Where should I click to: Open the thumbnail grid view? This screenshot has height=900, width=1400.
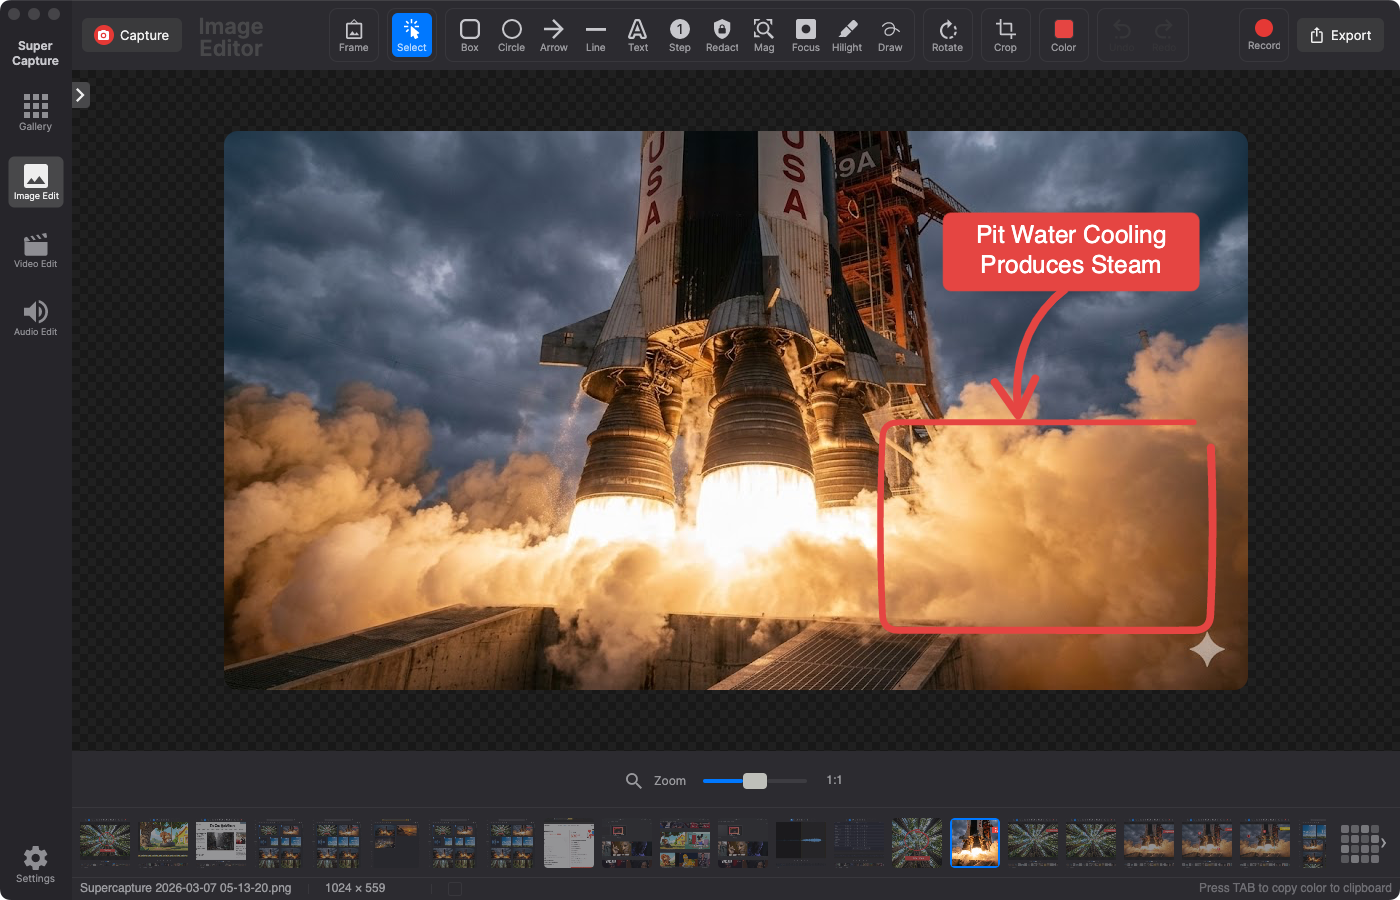pyautogui.click(x=1360, y=843)
